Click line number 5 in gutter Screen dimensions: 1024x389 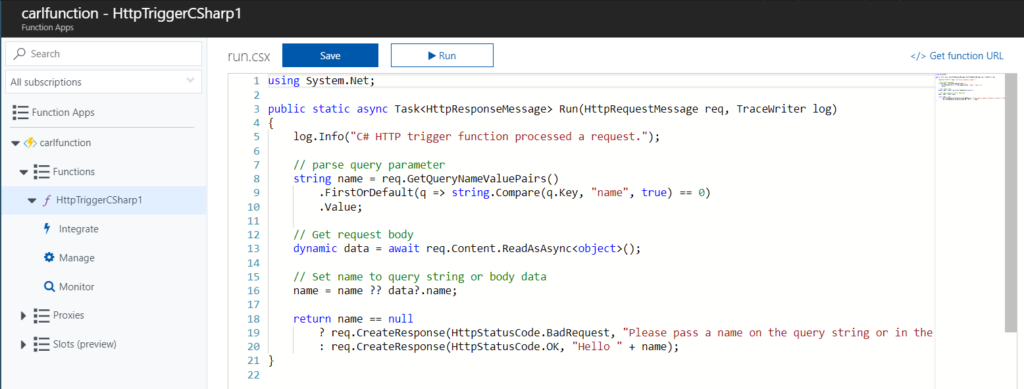[257, 136]
